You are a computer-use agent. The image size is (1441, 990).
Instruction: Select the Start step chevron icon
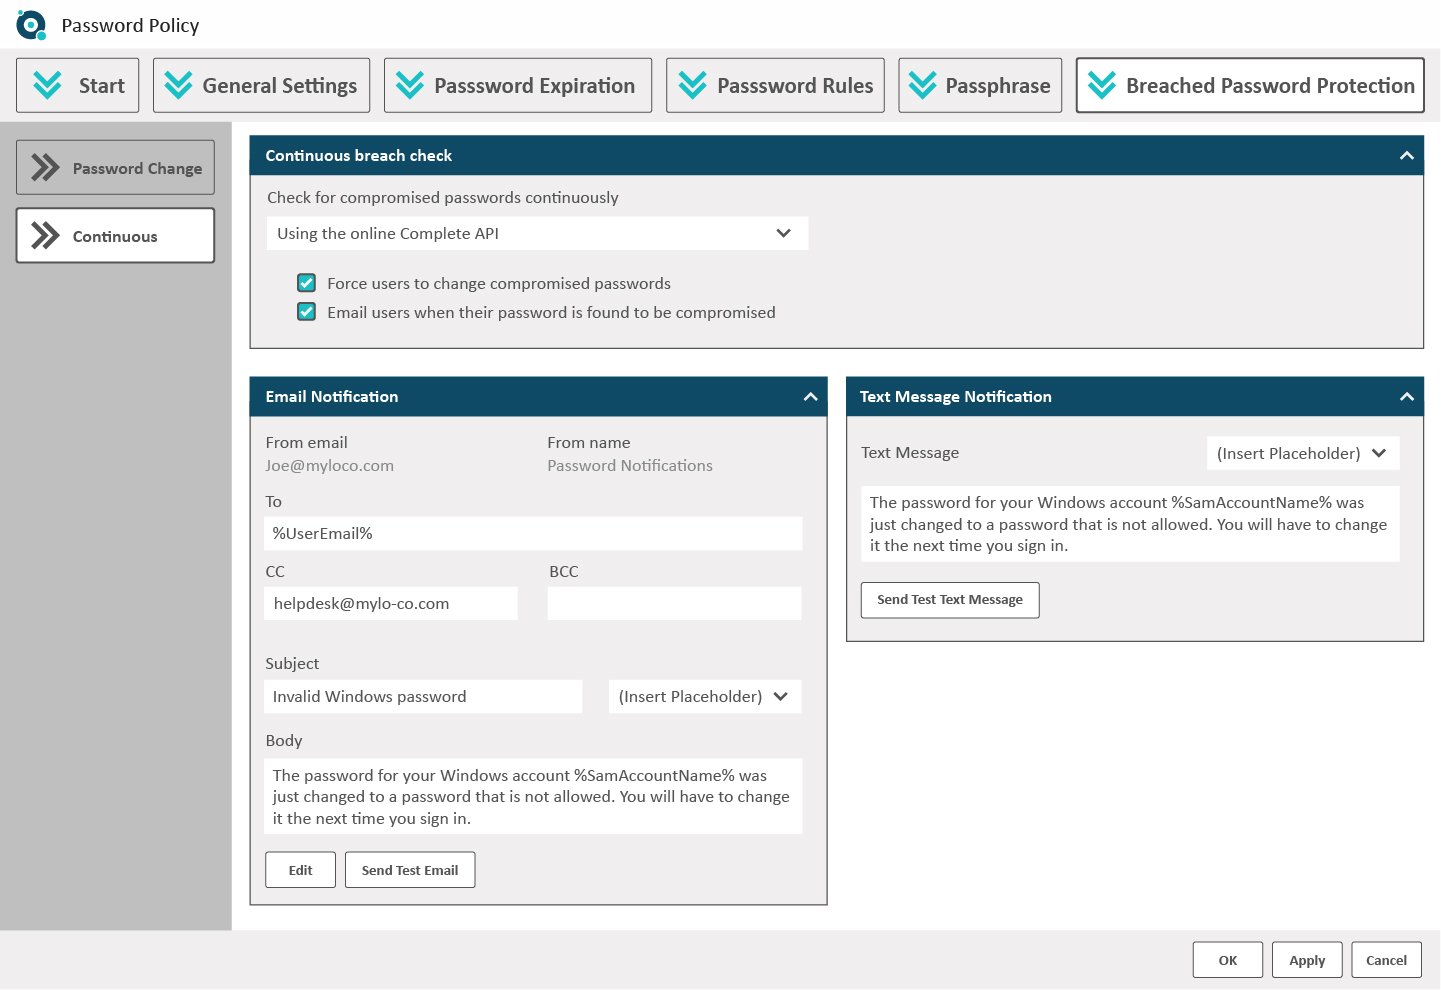47,85
